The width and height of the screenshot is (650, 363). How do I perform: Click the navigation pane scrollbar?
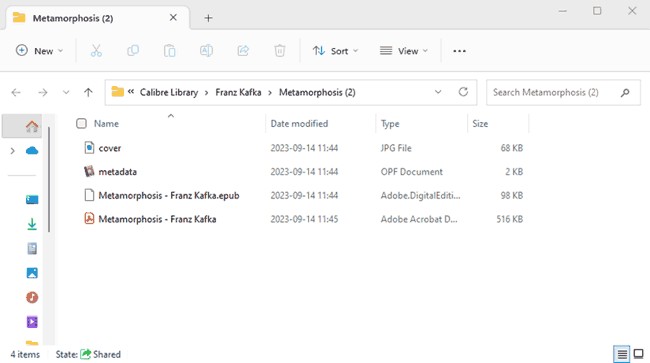[49, 179]
